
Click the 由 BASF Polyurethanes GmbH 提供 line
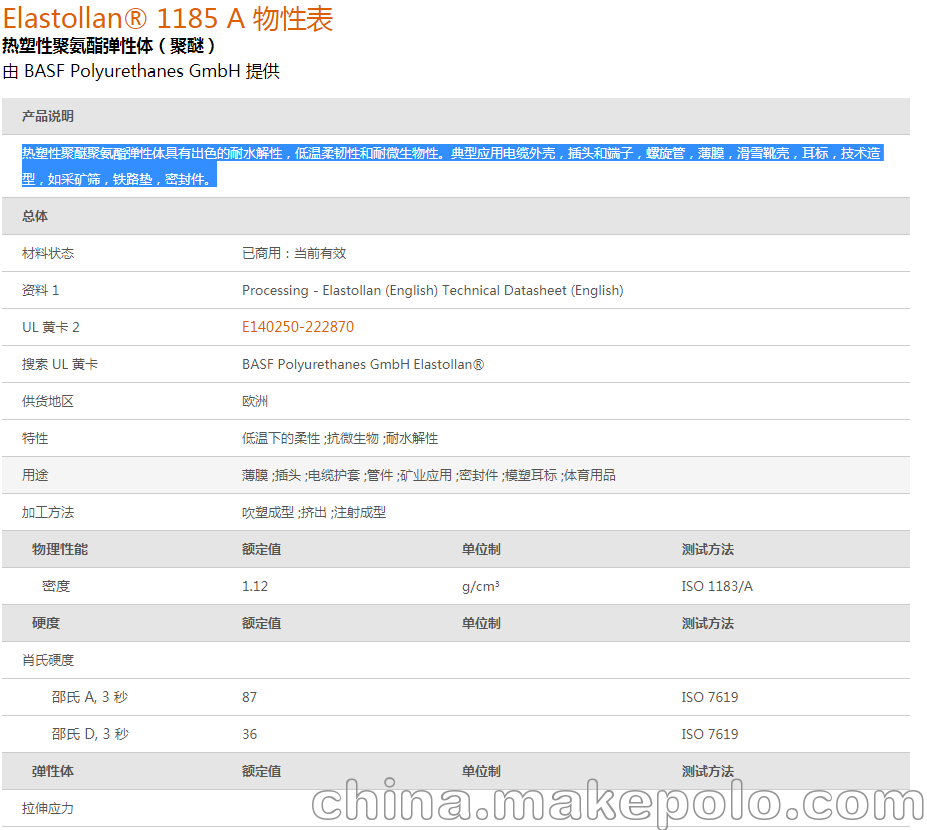(141, 71)
